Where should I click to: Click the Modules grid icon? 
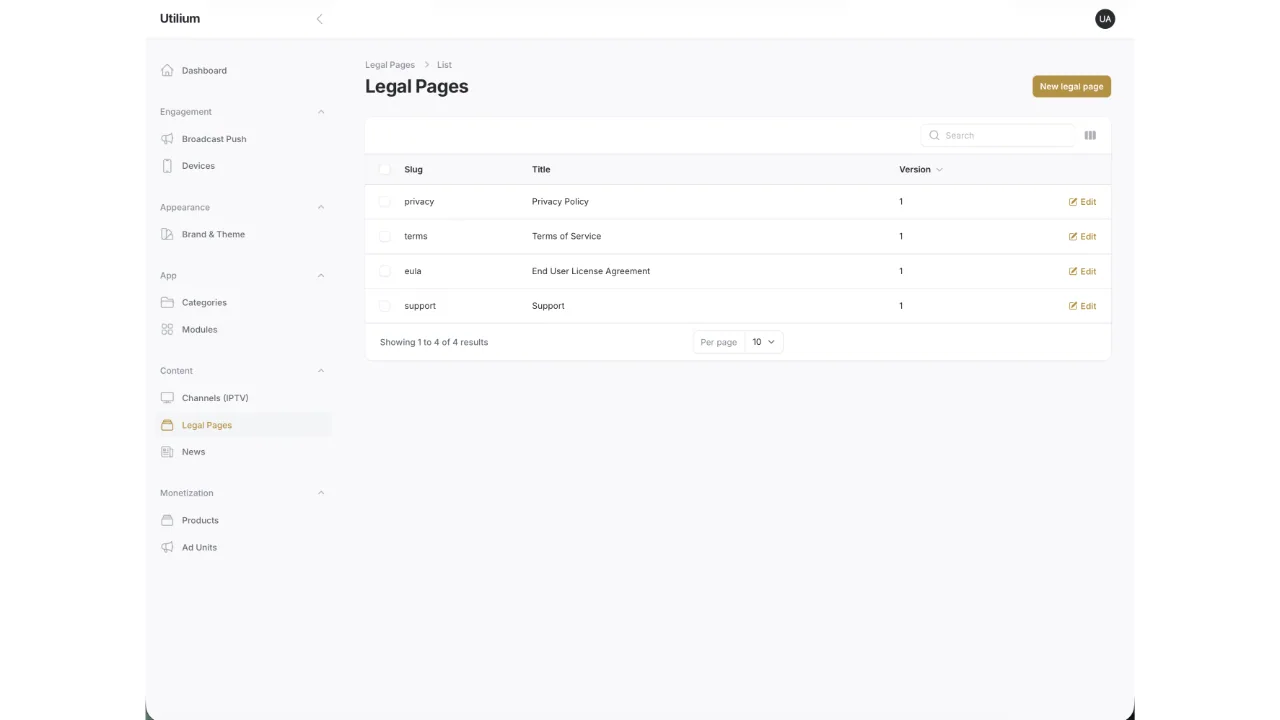[167, 329]
